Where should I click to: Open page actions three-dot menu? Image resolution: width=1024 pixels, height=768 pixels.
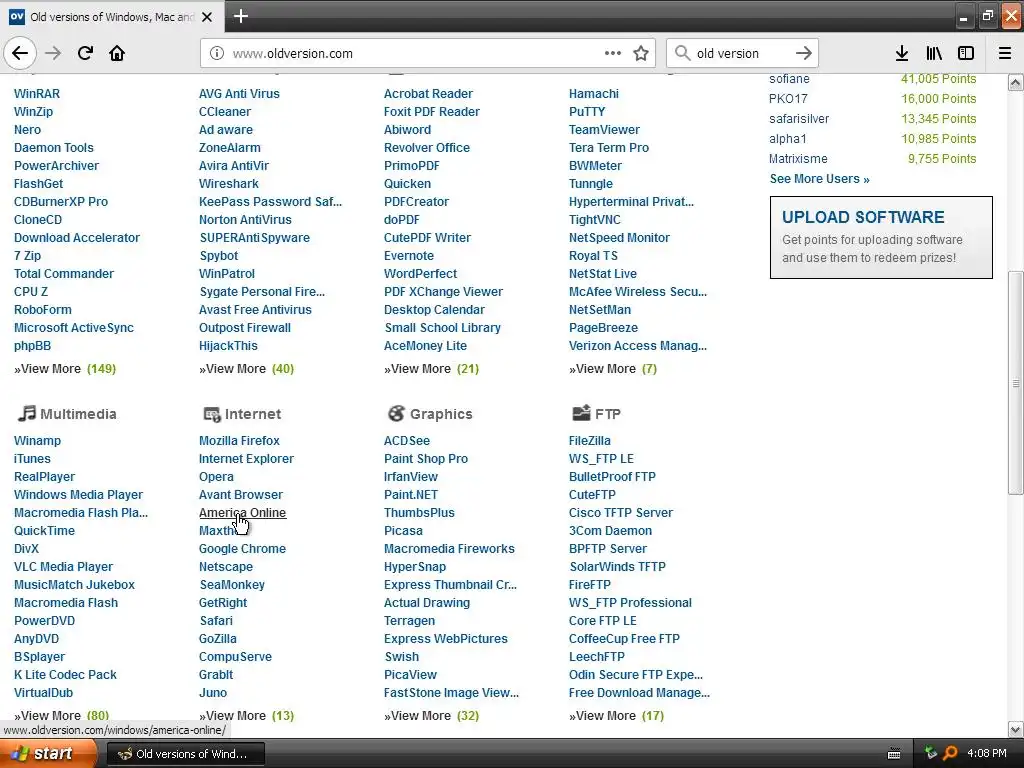click(x=613, y=53)
